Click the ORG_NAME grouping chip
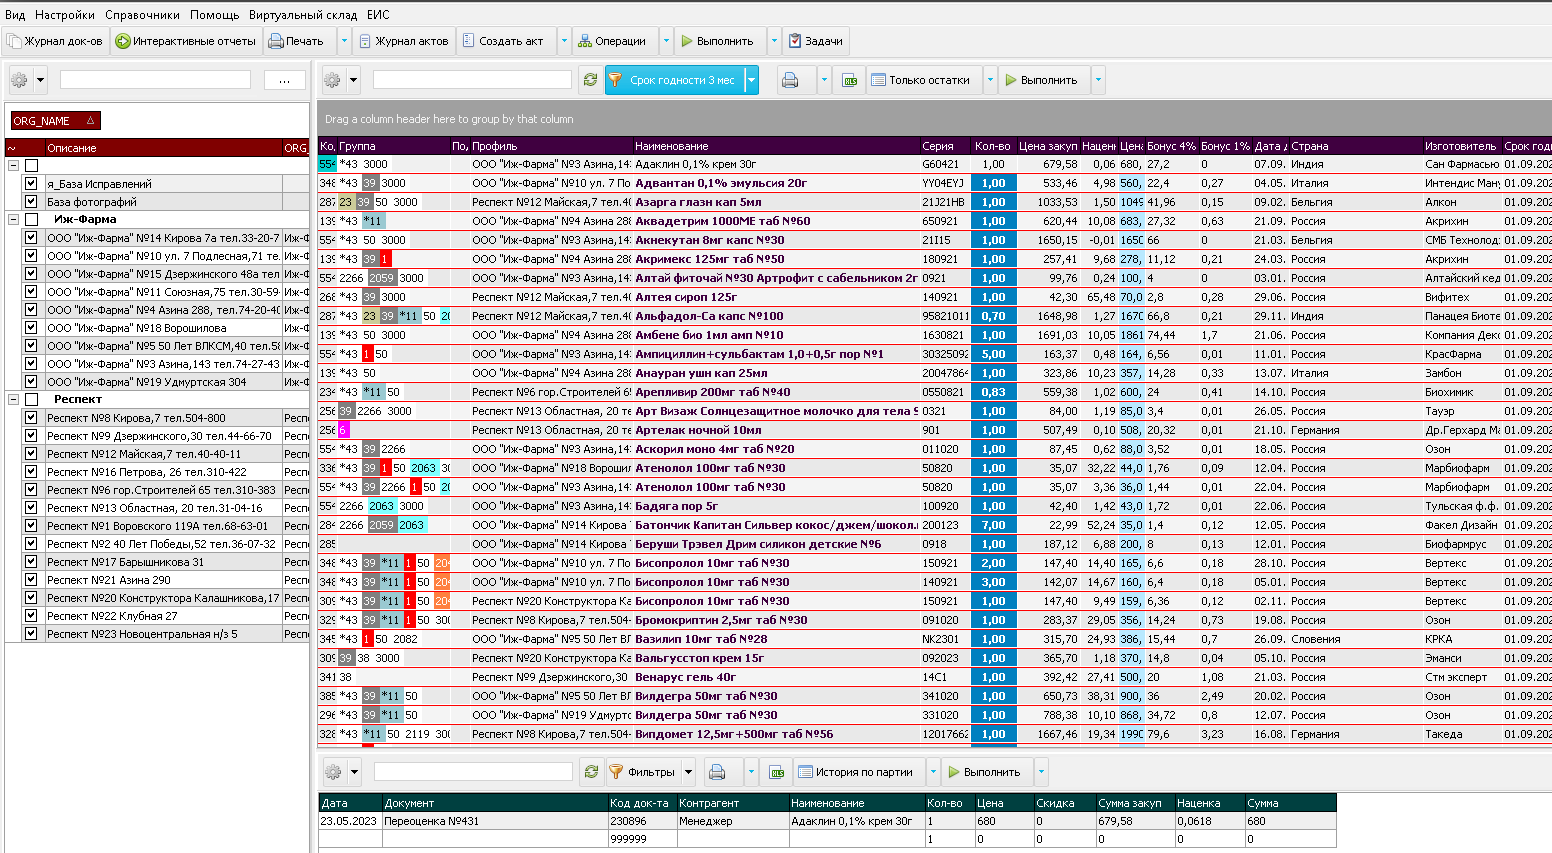Viewport: 1552px width, 853px height. [55, 121]
